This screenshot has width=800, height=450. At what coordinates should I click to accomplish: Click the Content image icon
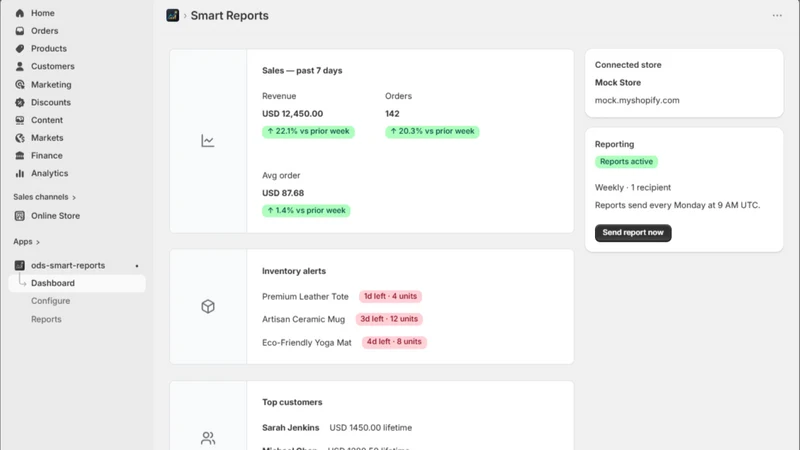click(x=19, y=120)
